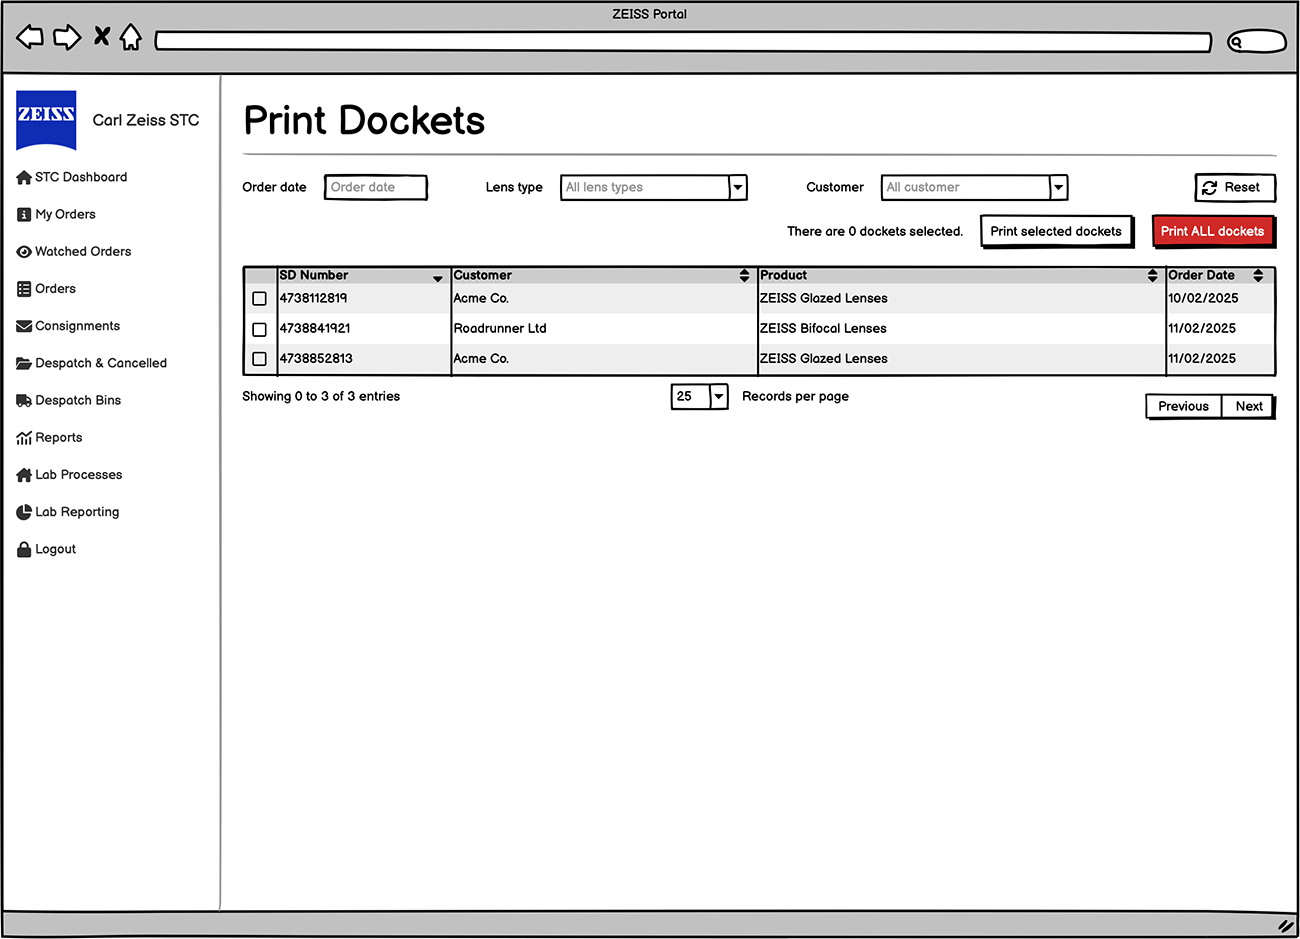This screenshot has width=1300, height=939.
Task: Click the browser address bar
Action: click(x=683, y=42)
